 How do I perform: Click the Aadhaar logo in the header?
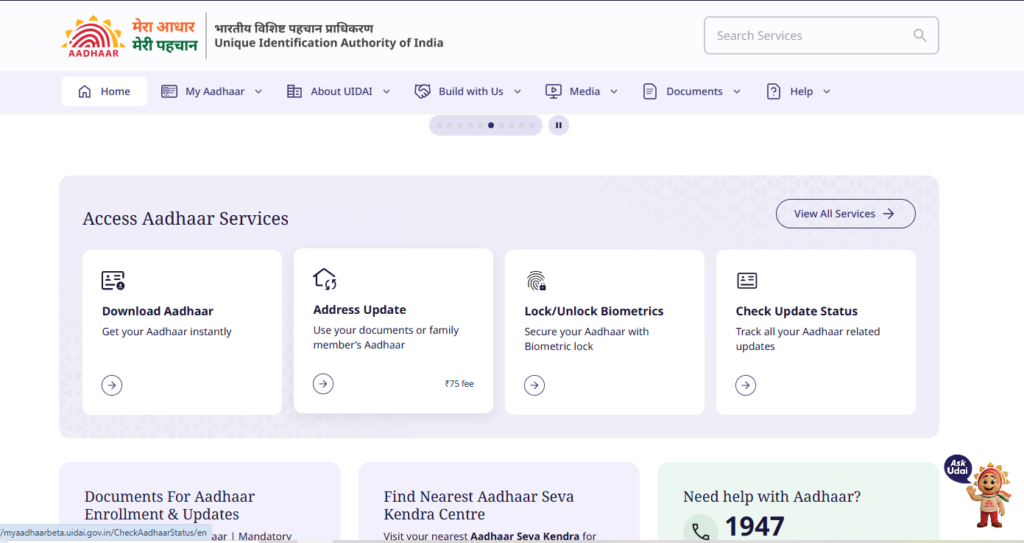[x=93, y=36]
